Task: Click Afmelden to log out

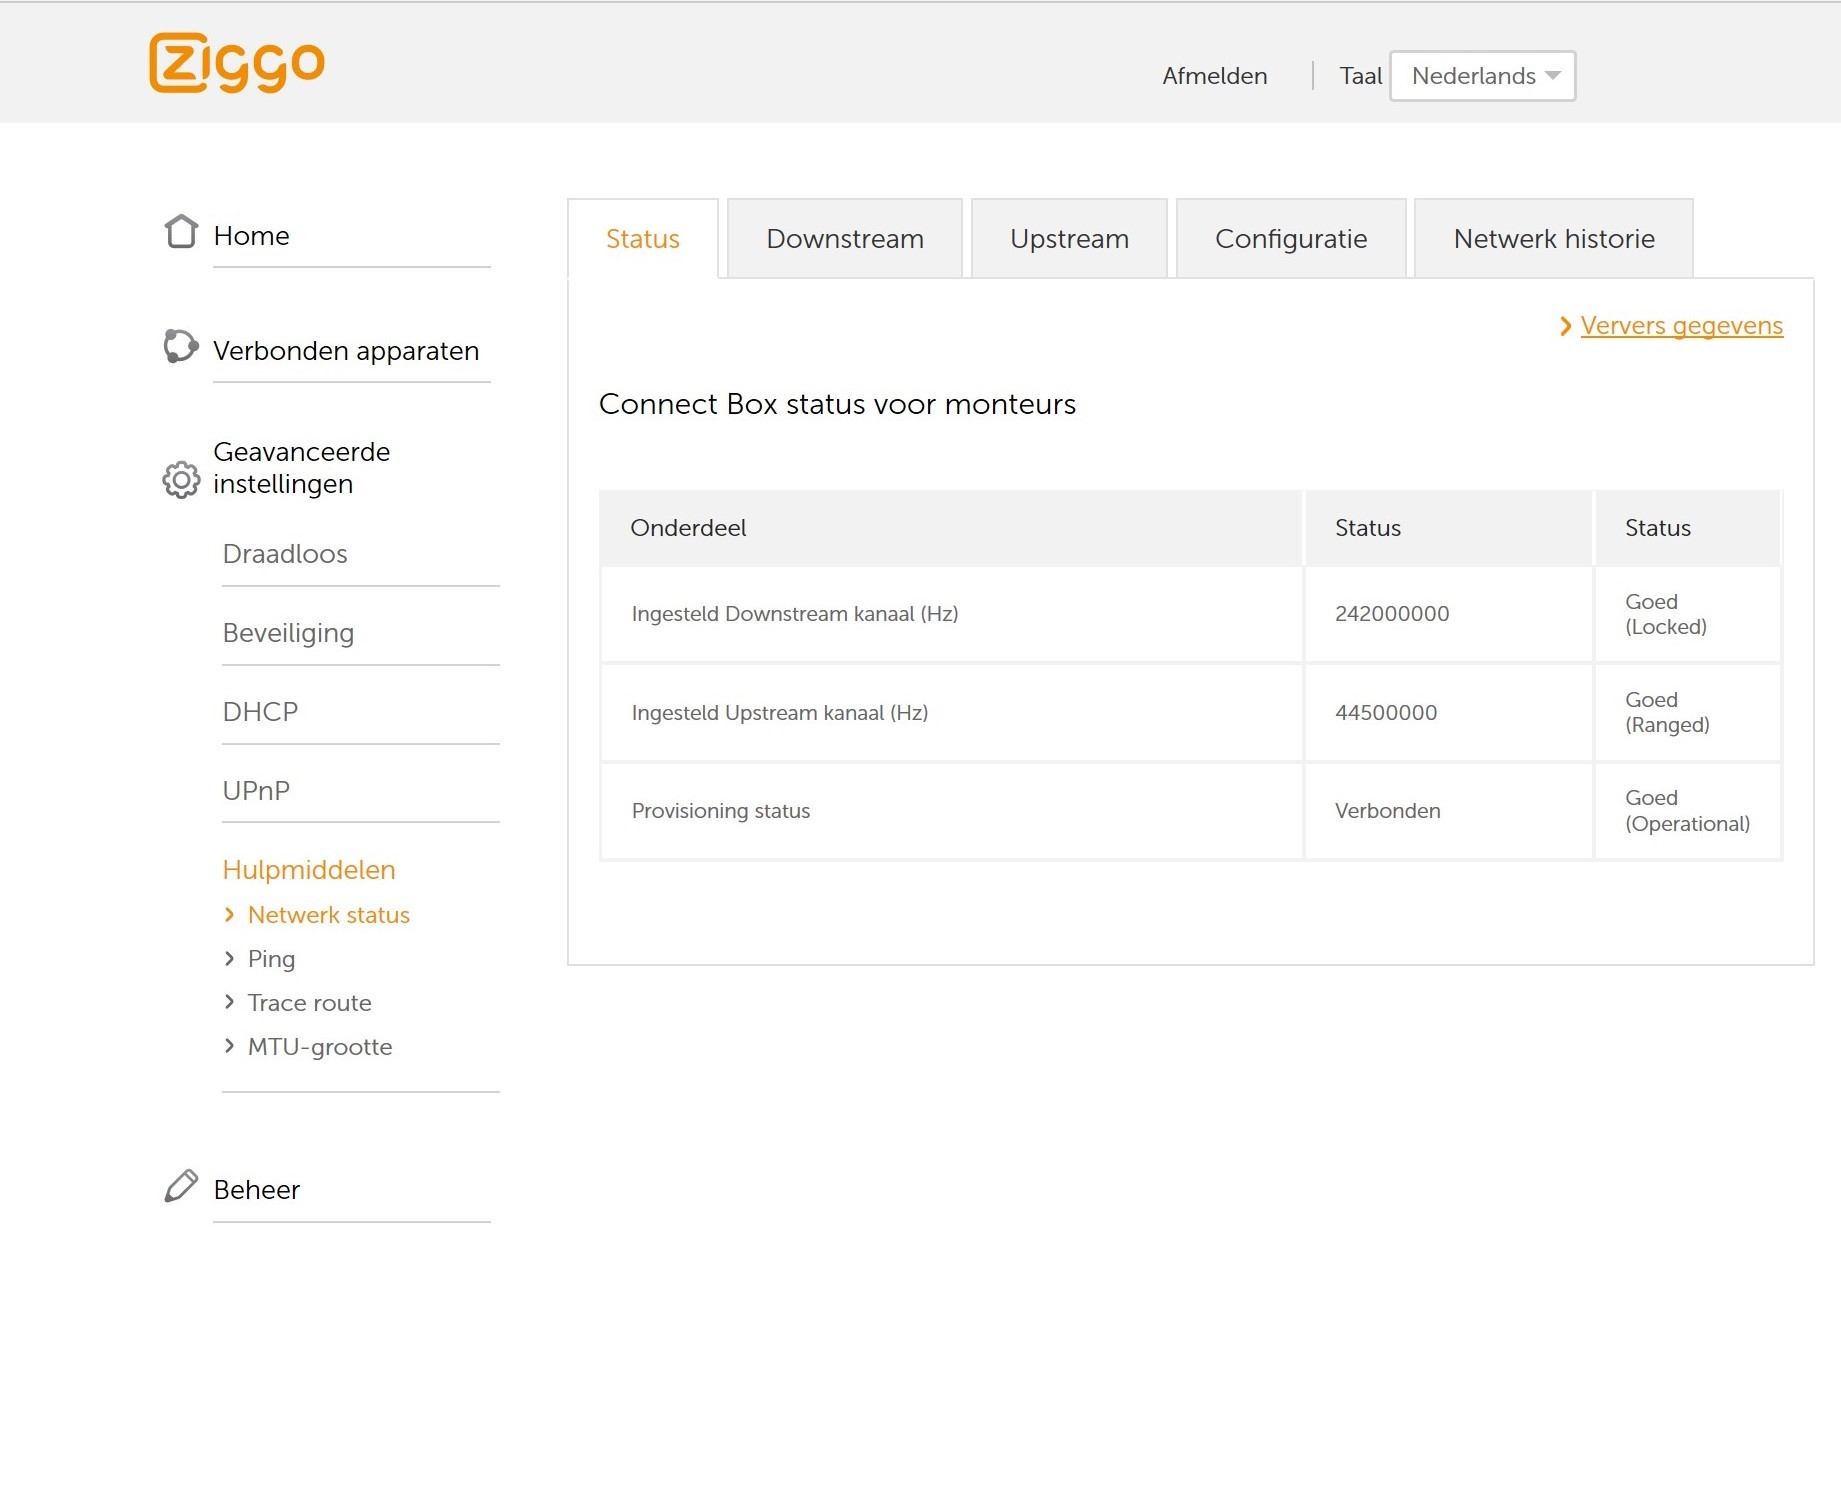Action: 1214,76
